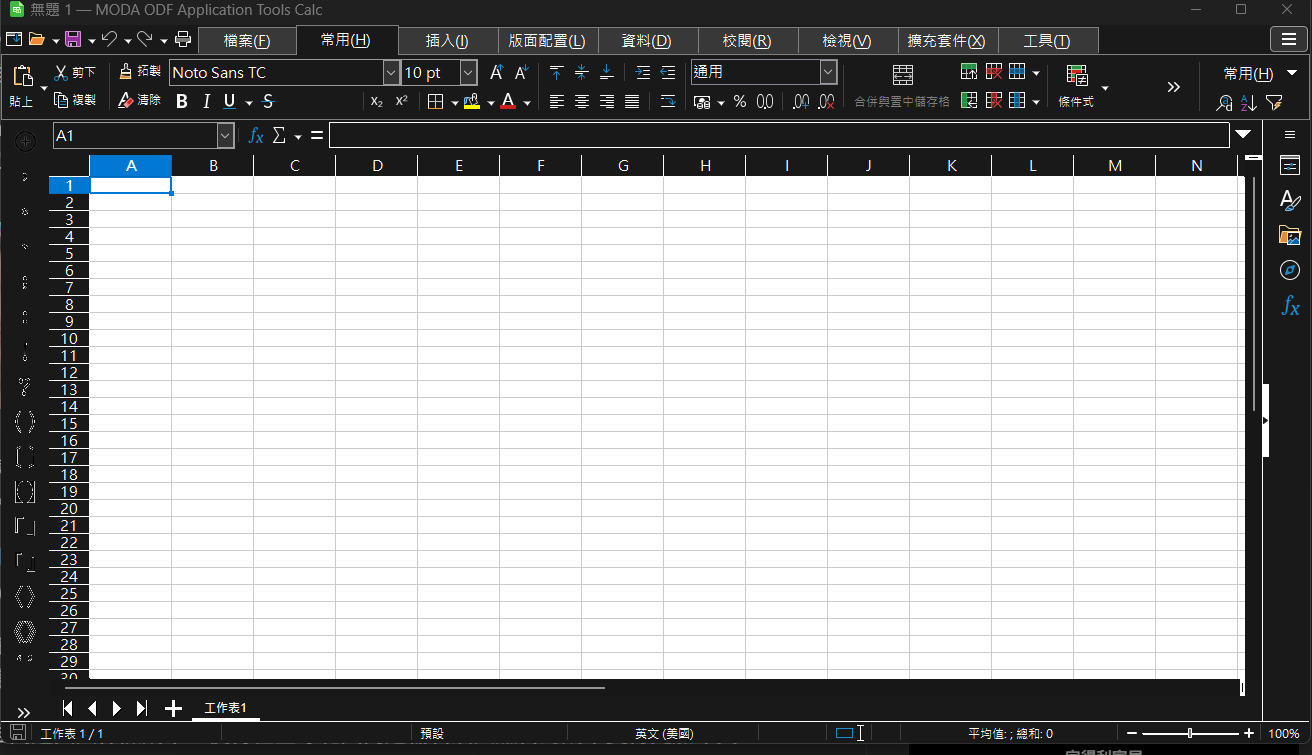Toggle italic text formatting
Screen dimensions: 1312x755
pyautogui.click(x=206, y=101)
